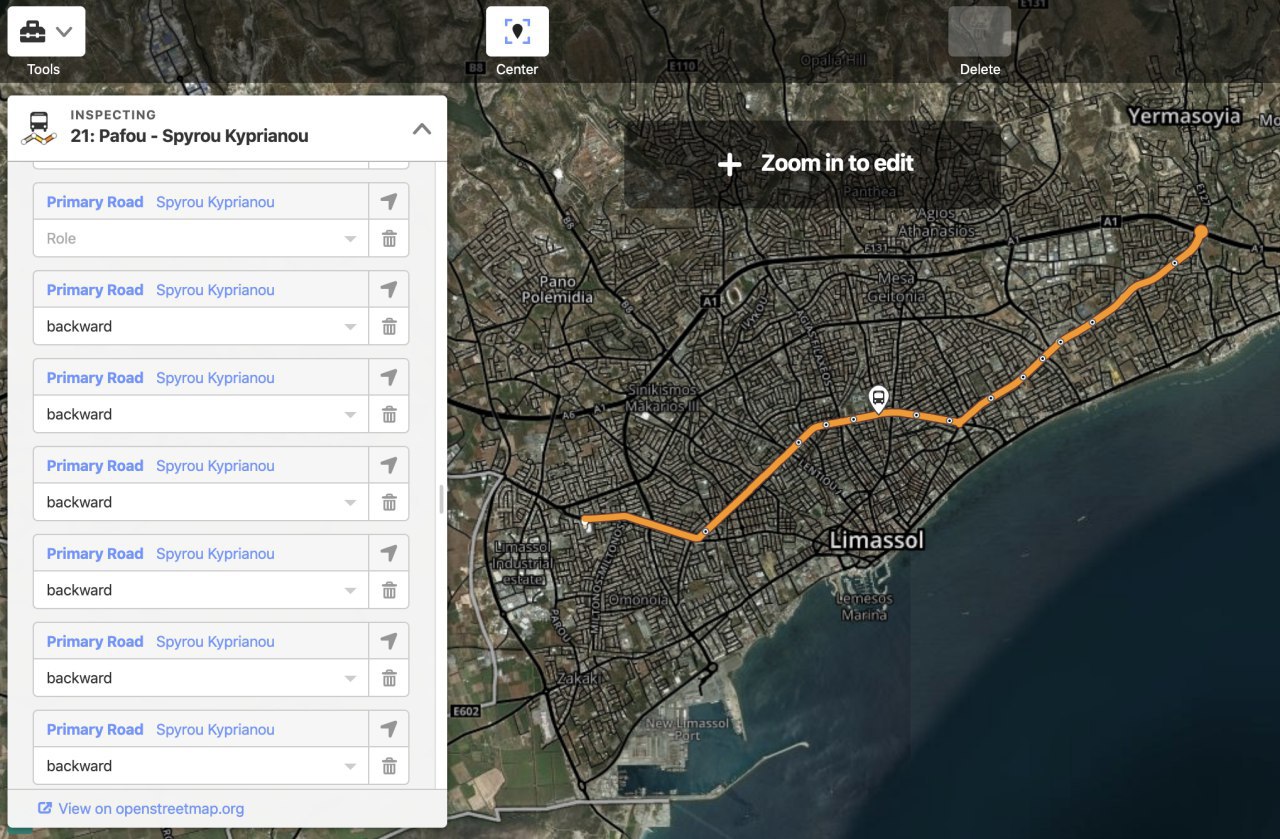
Task: Click the empty Role input field
Action: [200, 239]
